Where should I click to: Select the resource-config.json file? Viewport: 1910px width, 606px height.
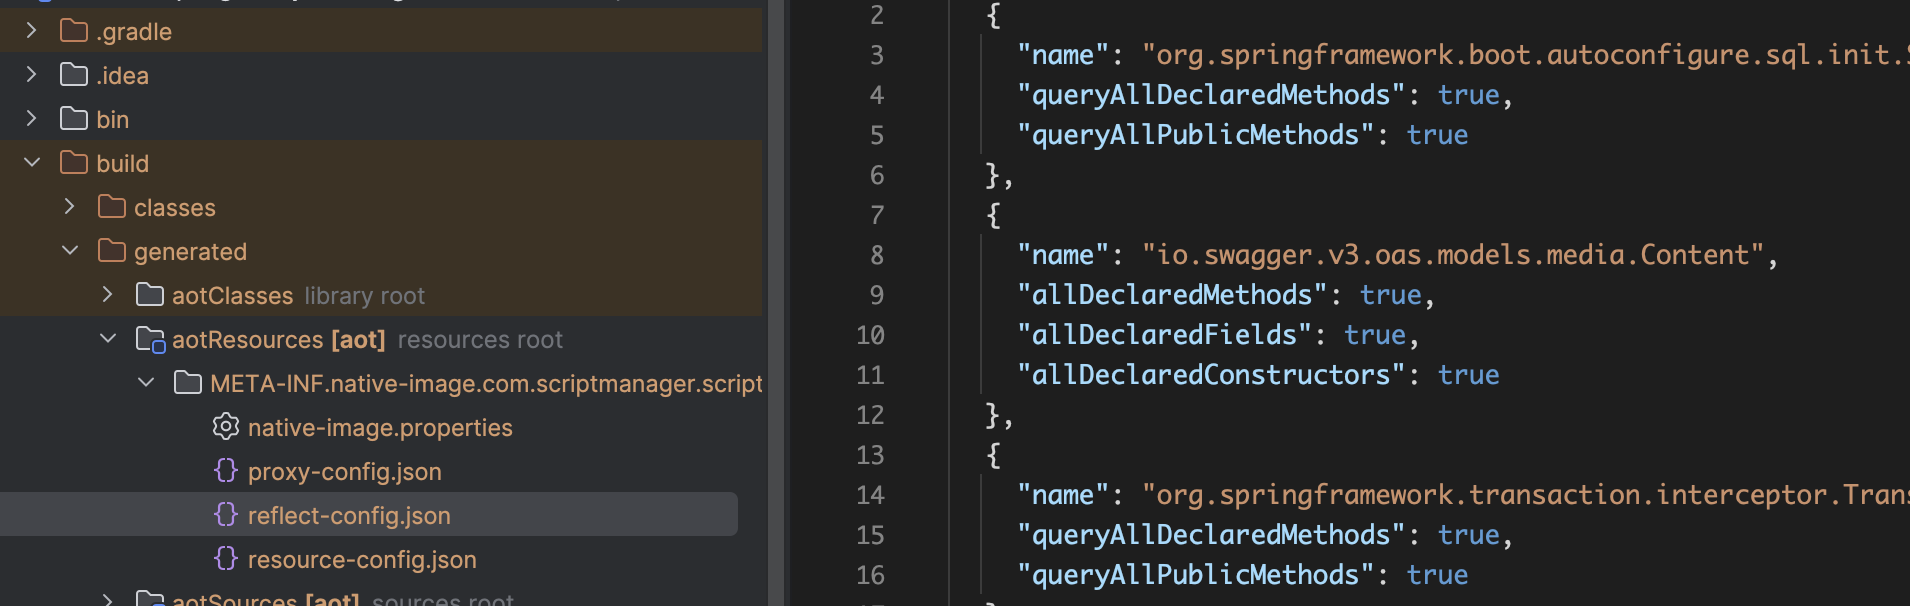click(x=362, y=560)
